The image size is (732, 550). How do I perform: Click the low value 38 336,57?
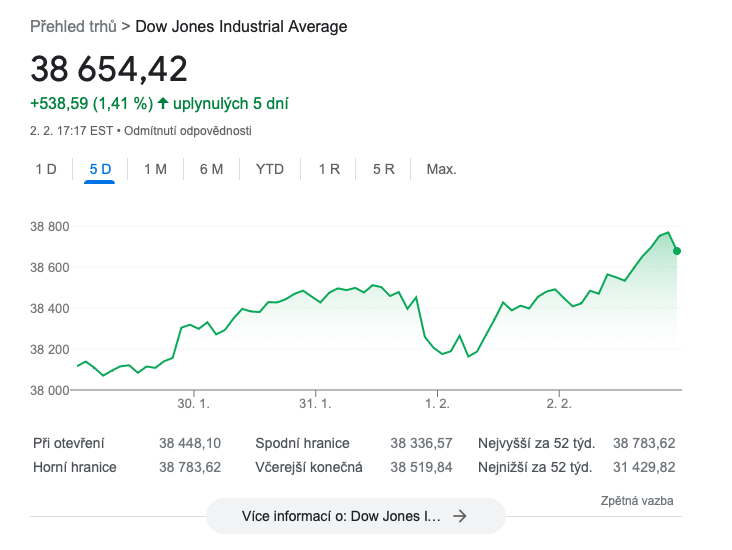421,443
